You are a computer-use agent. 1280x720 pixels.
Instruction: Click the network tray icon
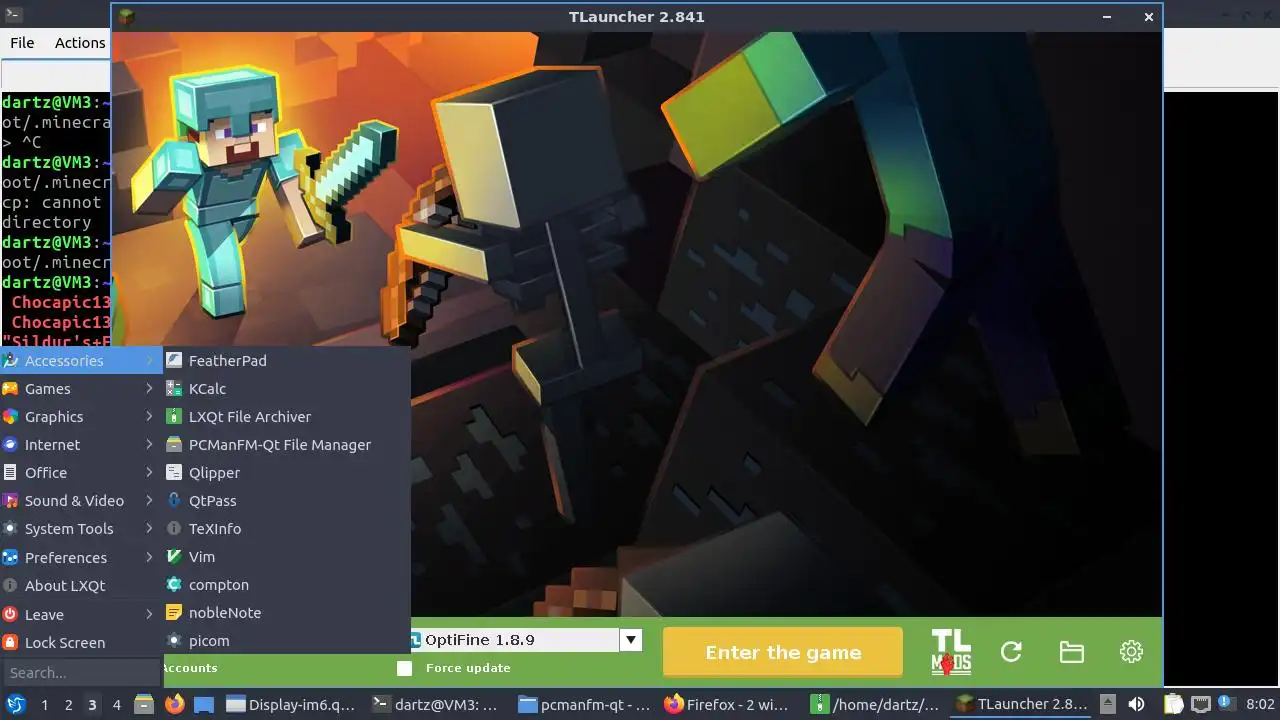click(x=1200, y=704)
